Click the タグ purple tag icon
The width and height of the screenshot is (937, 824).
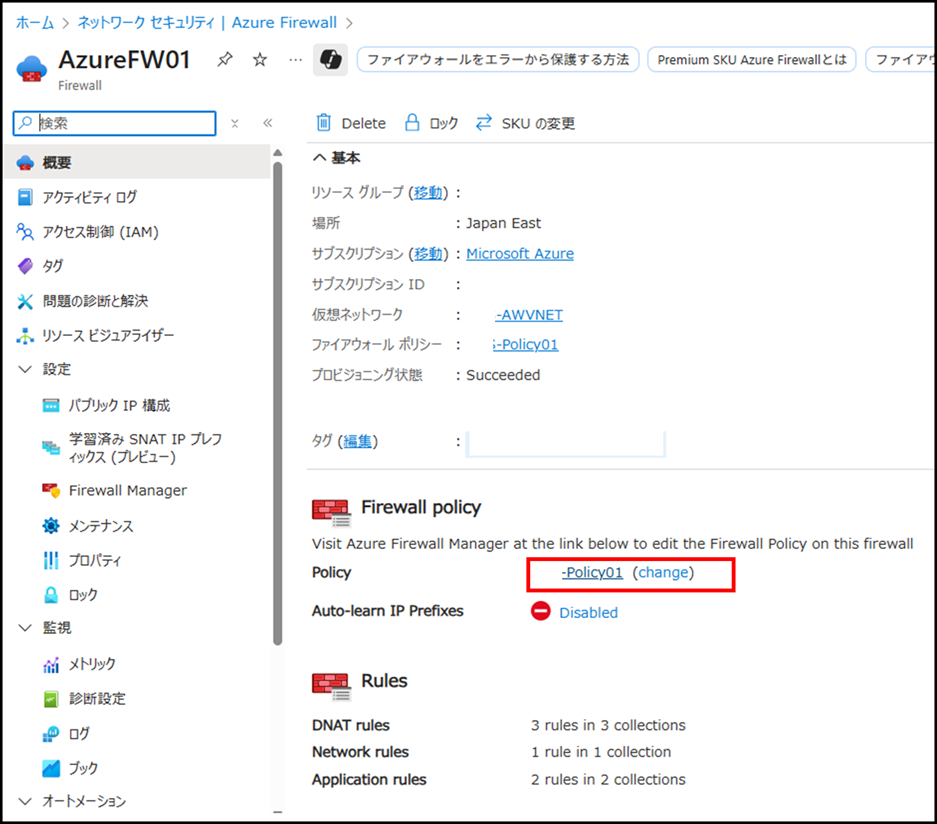(25, 266)
